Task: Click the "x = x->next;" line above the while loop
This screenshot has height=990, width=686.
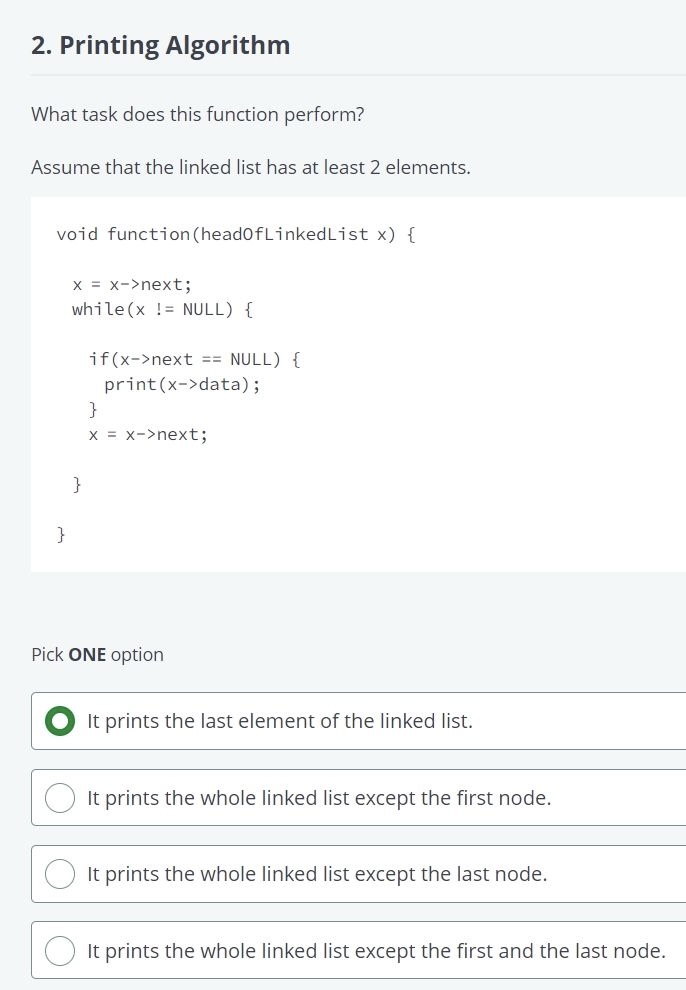Action: (125, 284)
